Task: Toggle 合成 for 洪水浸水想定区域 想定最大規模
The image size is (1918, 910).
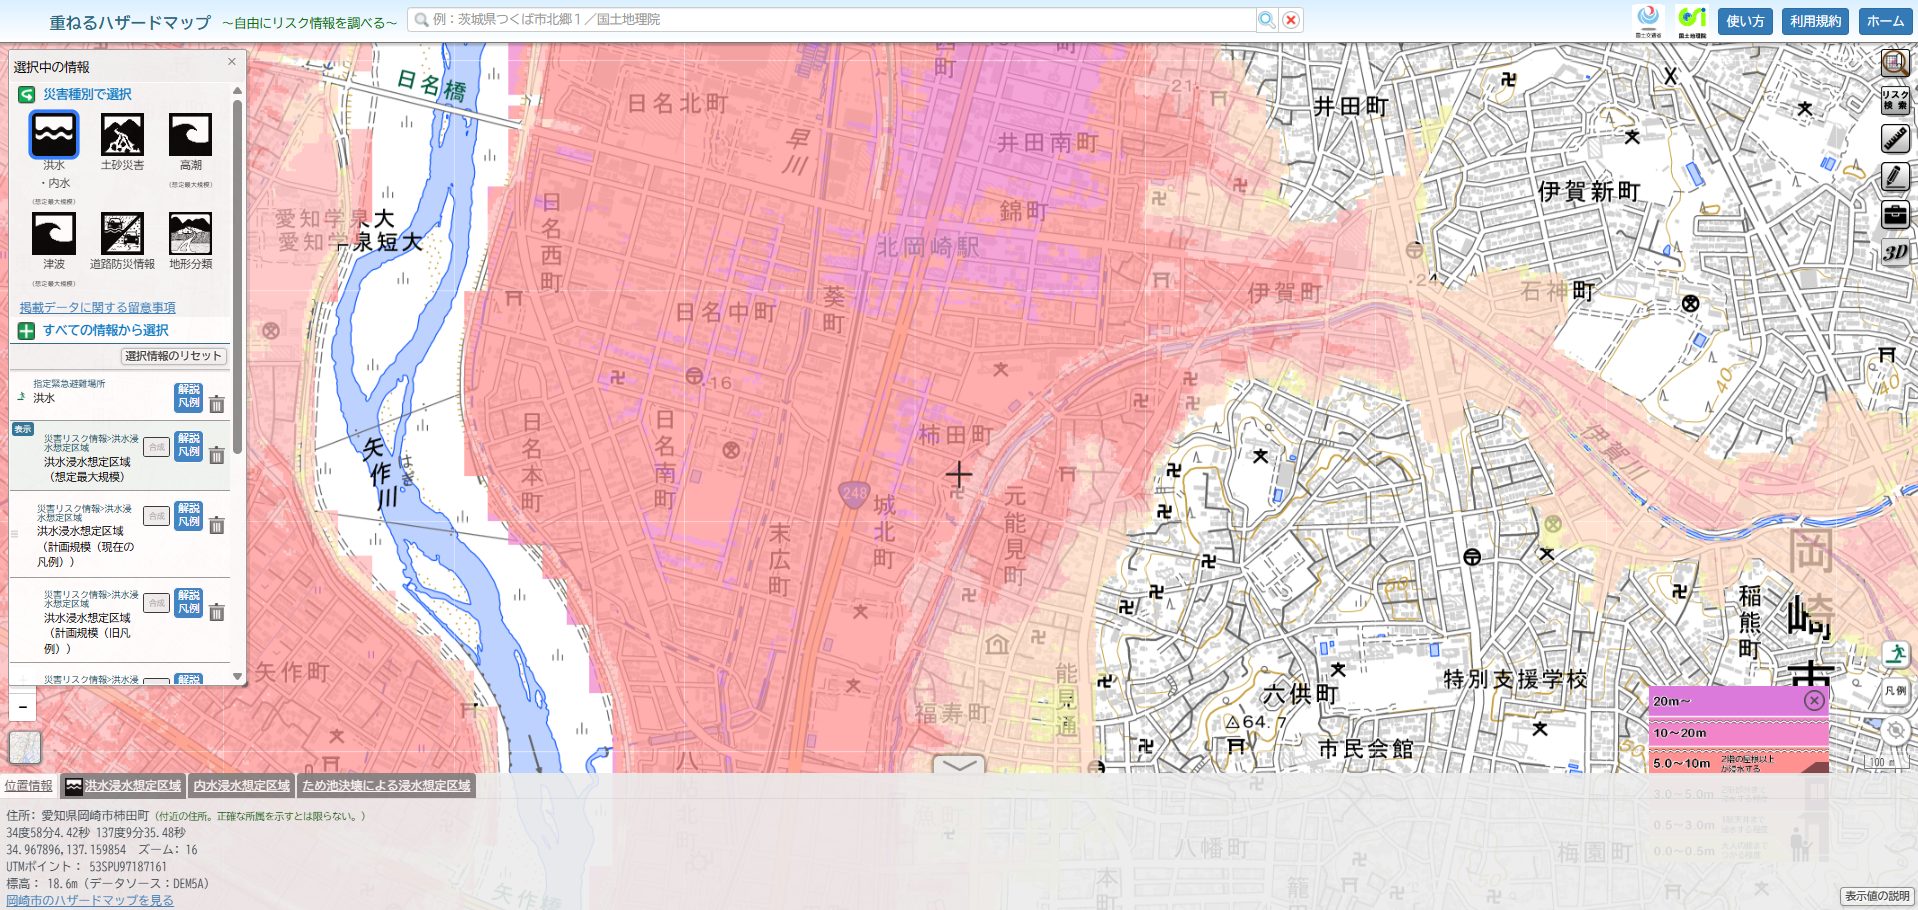Action: pyautogui.click(x=156, y=447)
